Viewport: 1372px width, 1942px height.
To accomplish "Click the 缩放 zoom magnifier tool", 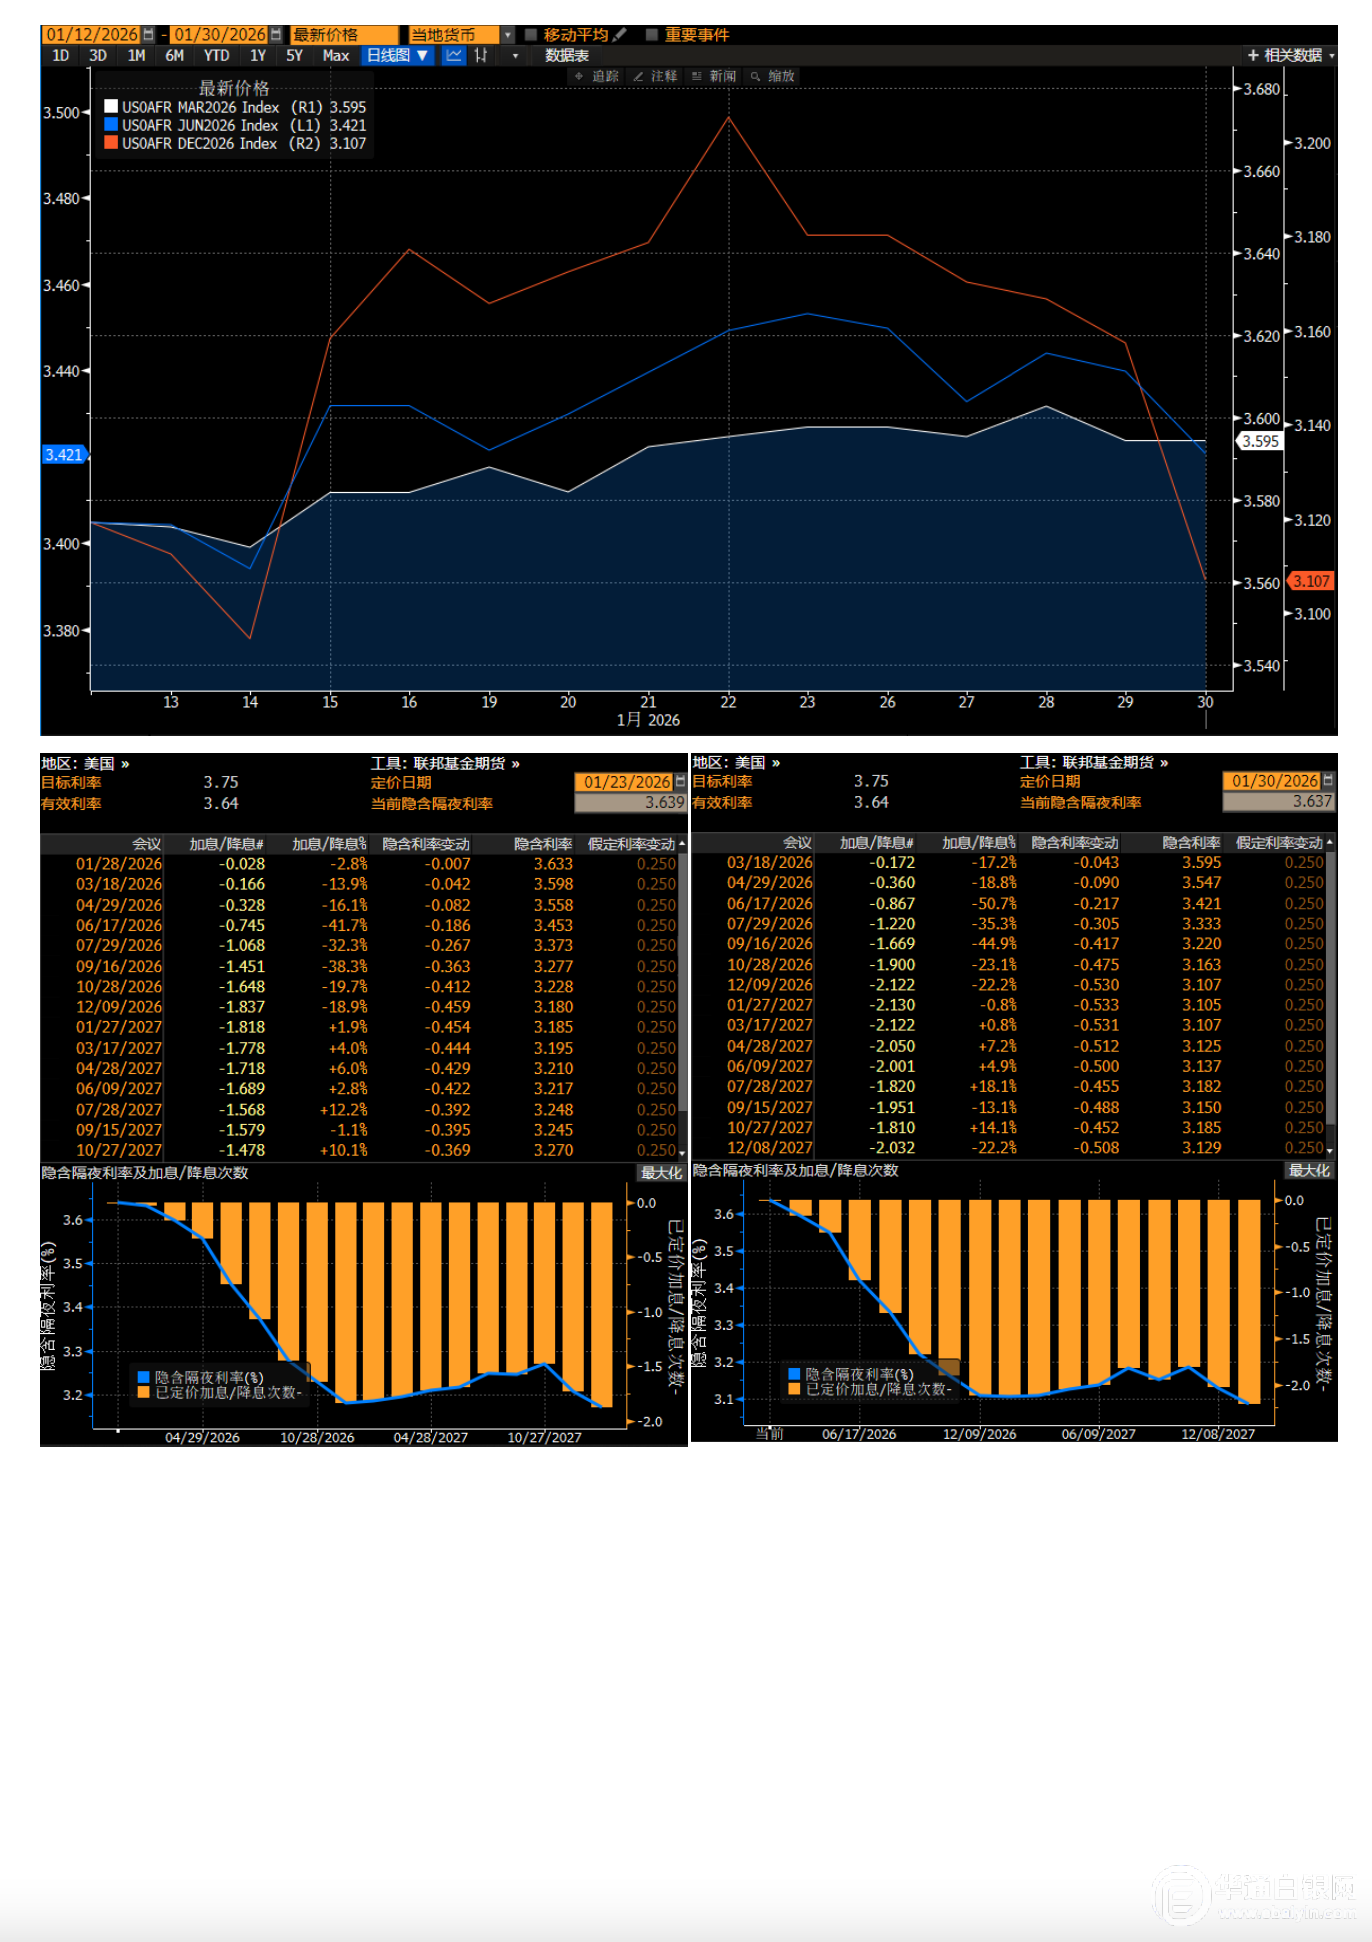I will click(x=773, y=76).
